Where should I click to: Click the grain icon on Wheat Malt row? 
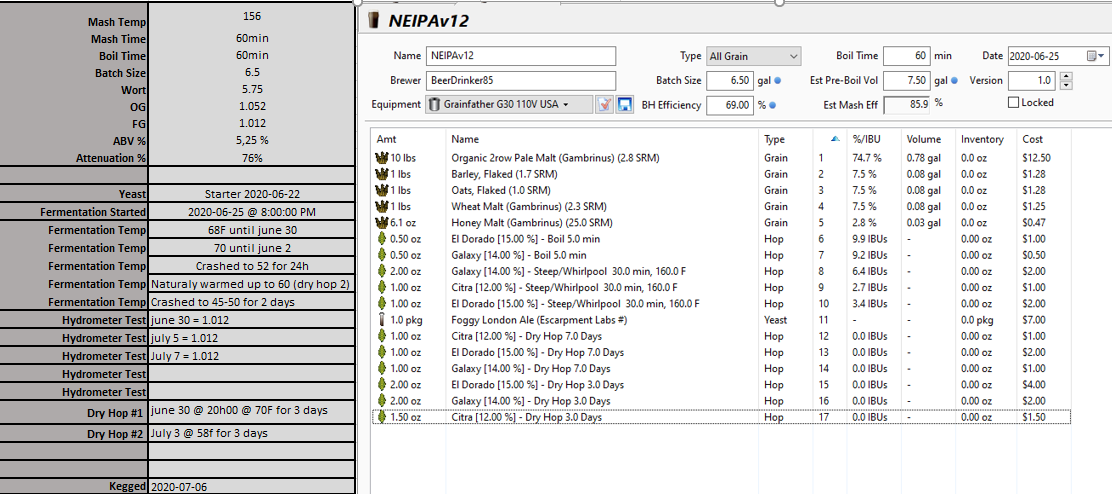pos(382,206)
